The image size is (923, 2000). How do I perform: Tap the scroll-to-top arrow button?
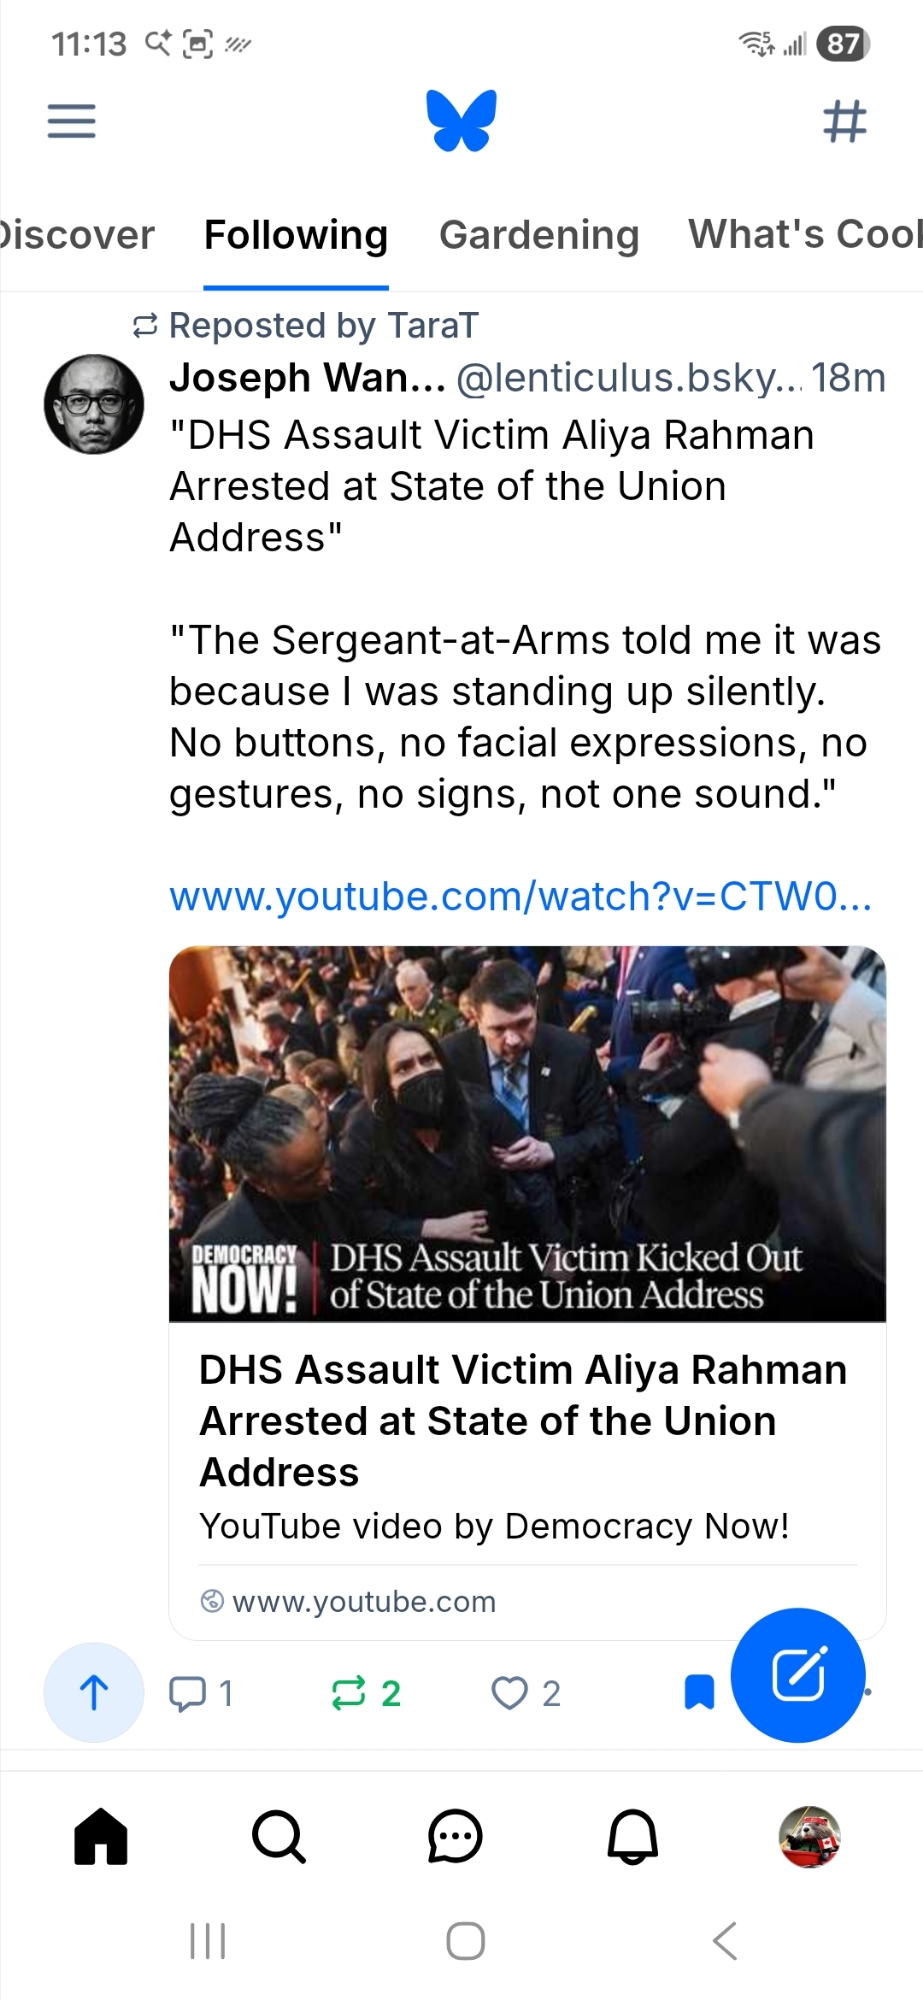[94, 1693]
